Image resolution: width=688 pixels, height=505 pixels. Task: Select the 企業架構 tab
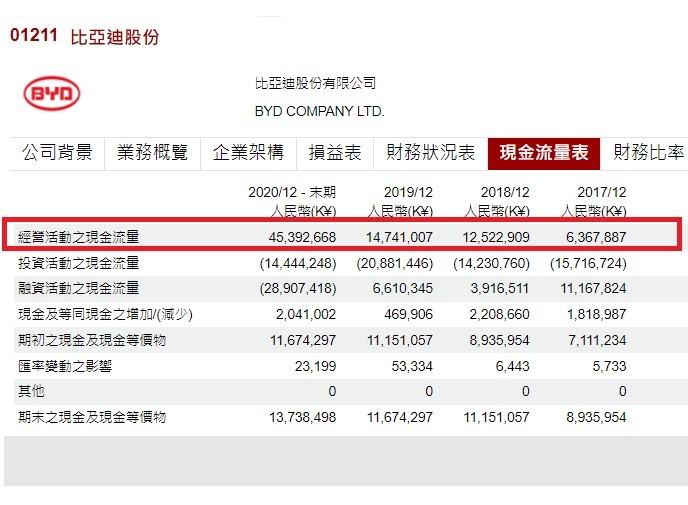248,153
